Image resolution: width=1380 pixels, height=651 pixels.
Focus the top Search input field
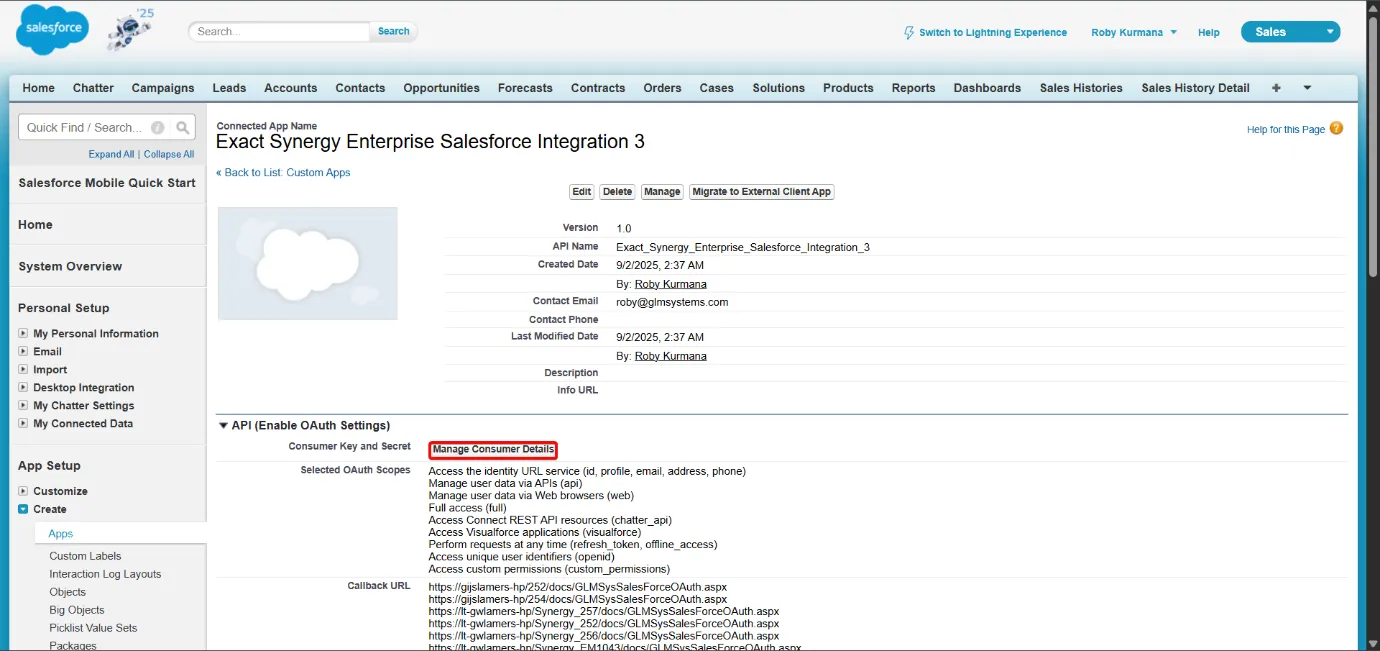(x=279, y=31)
